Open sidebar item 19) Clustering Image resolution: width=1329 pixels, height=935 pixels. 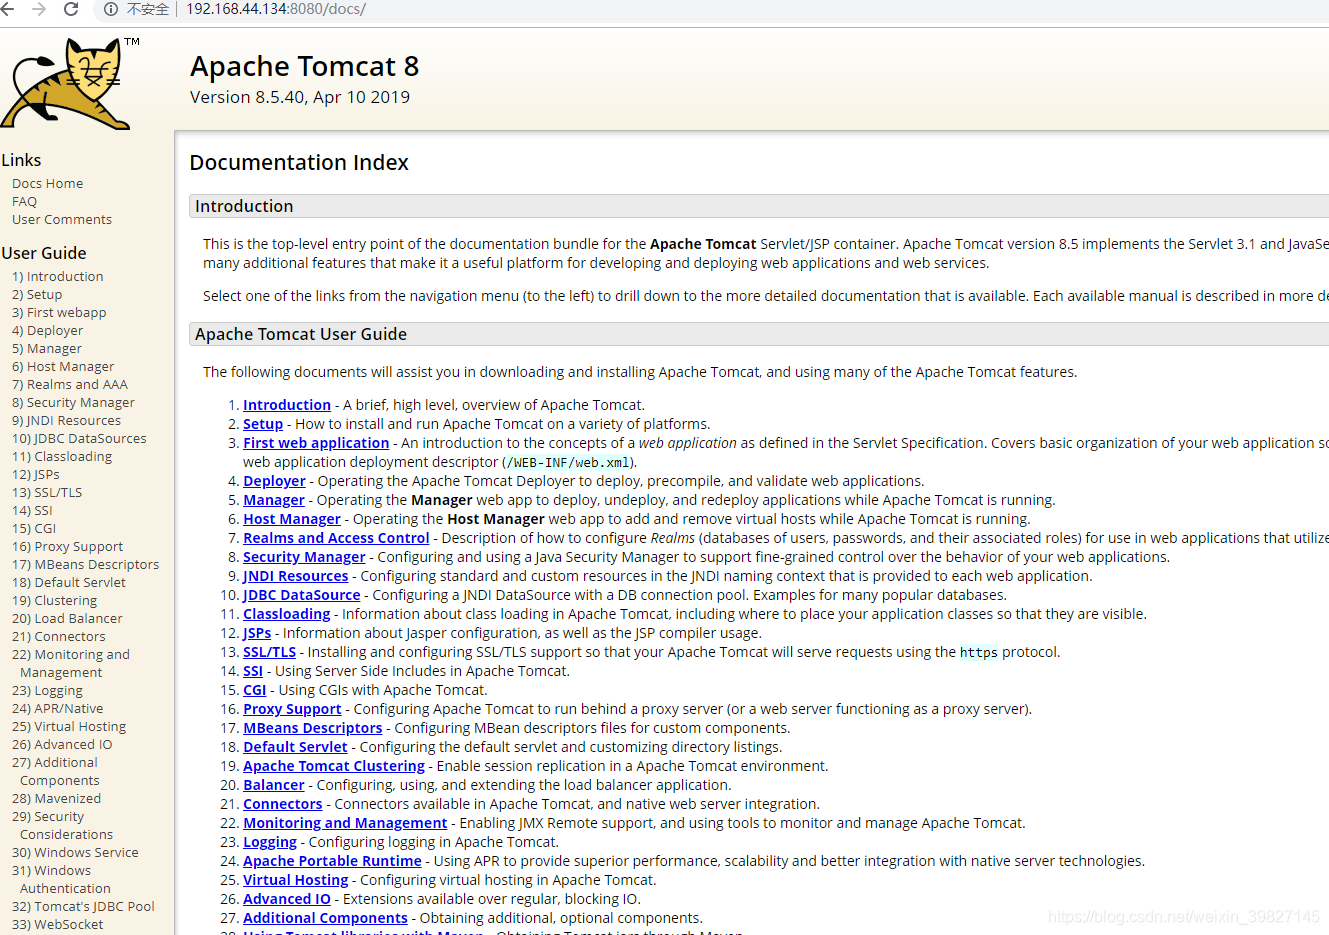(55, 601)
